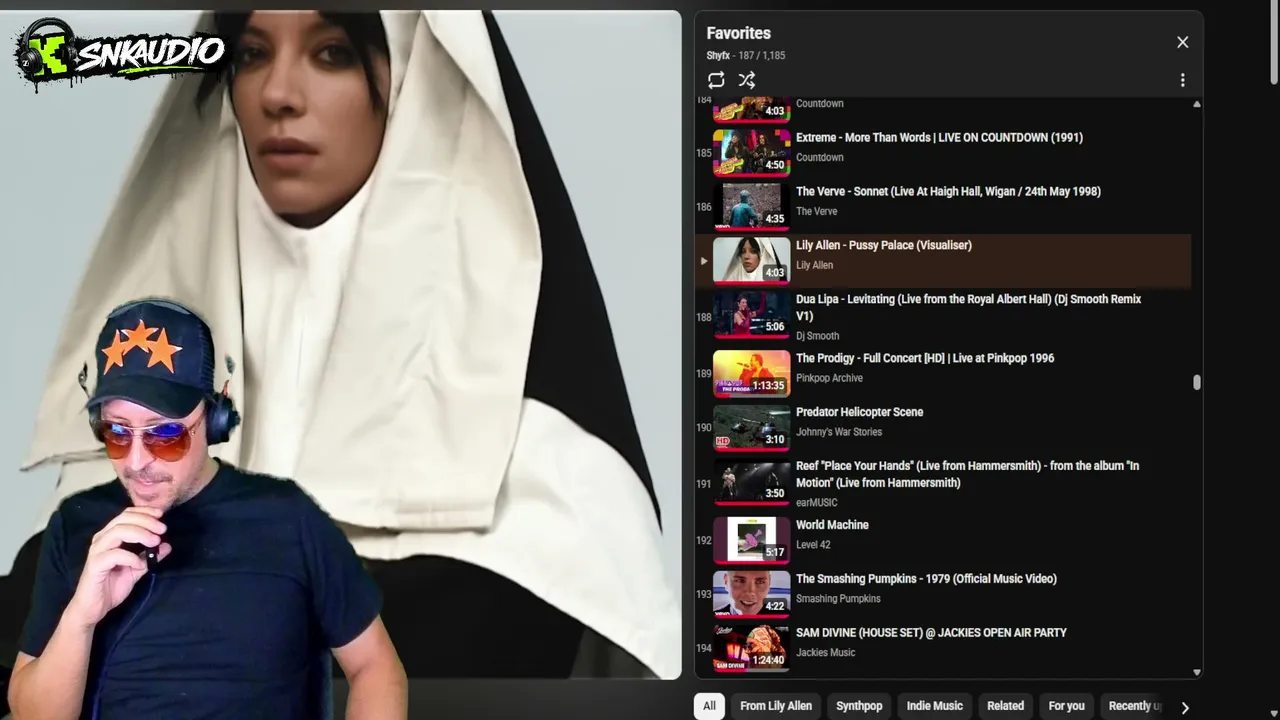Play the SAM DIVINE house set thumbnail
The width and height of the screenshot is (1280, 720).
point(752,648)
